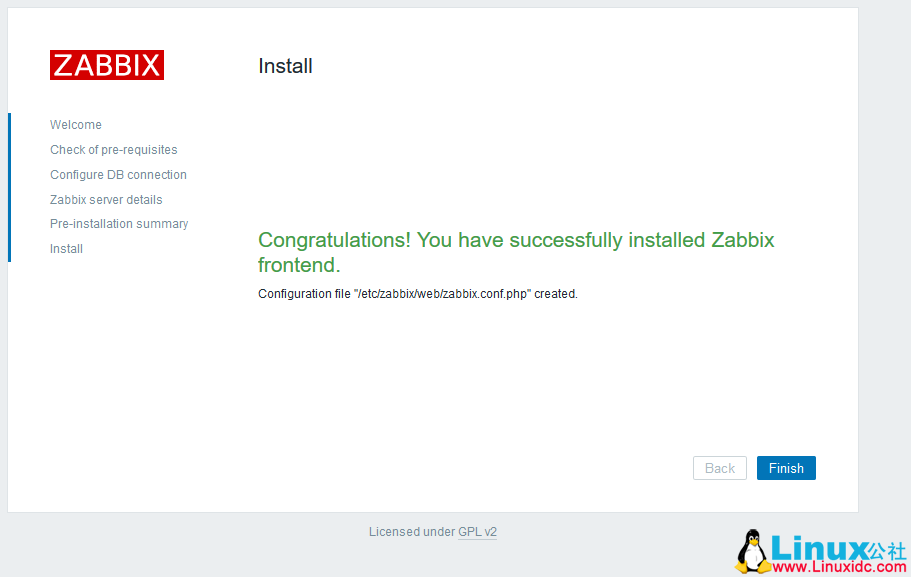Select the Zabbix server details step

tap(106, 200)
